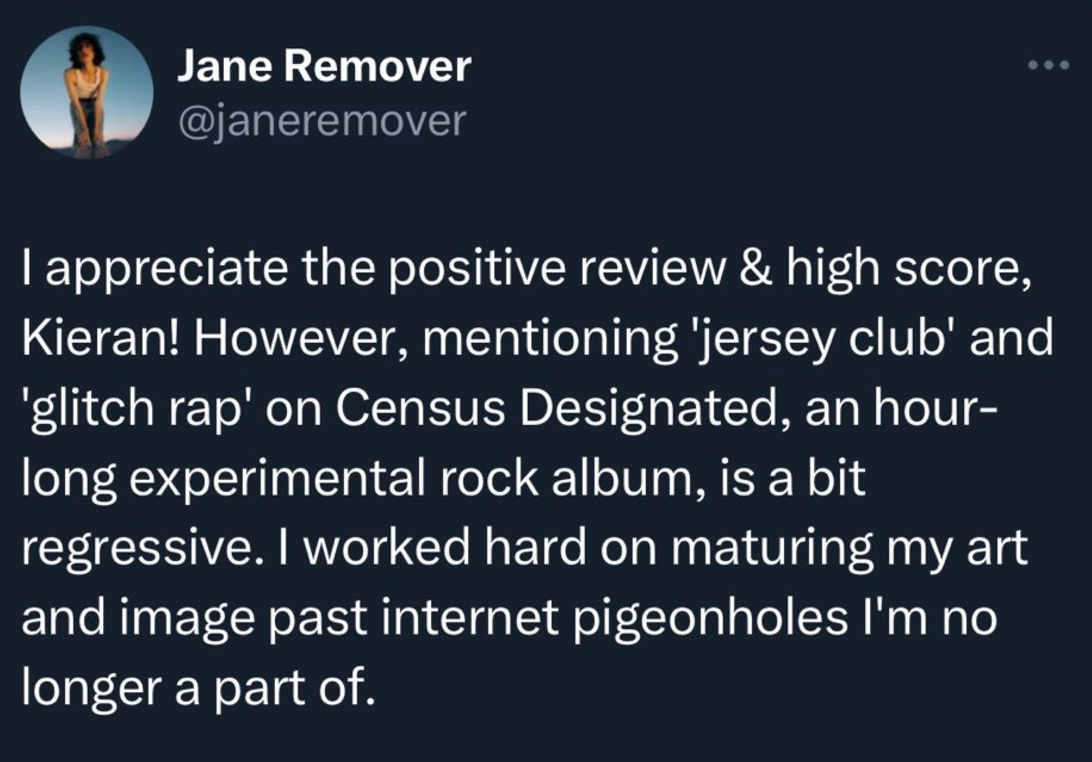Open the Jane Remover display name link
This screenshot has height=762, width=1092.
pos(325,67)
